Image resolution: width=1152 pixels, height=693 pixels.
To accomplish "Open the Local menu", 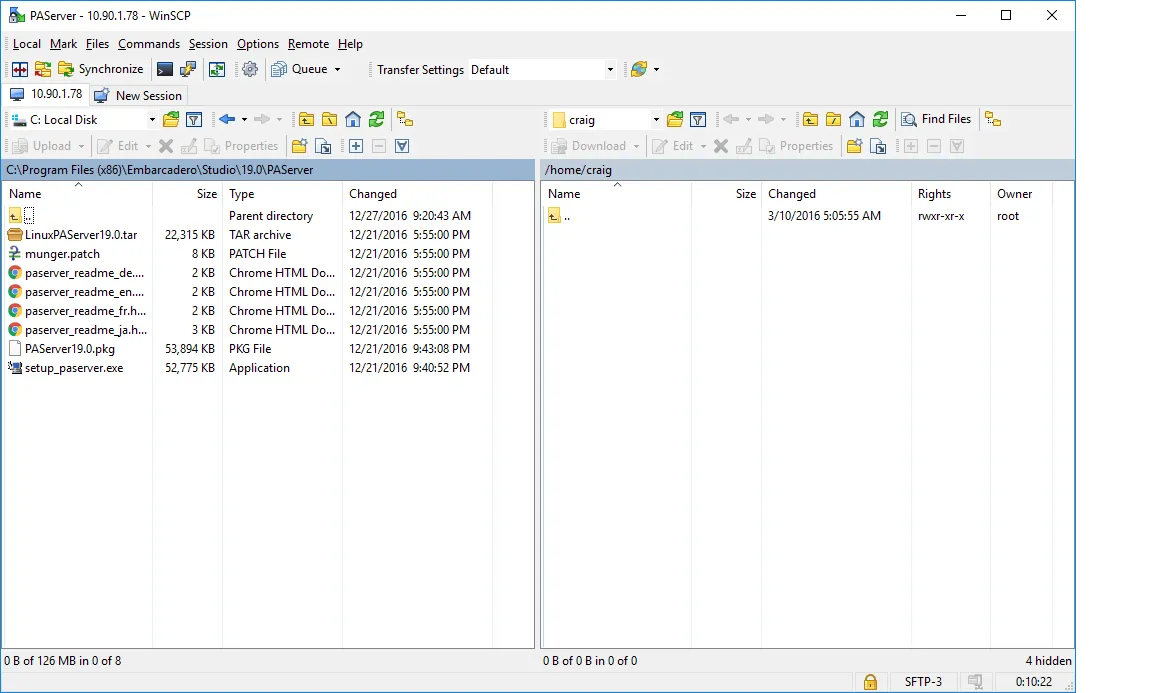I will click(x=26, y=44).
